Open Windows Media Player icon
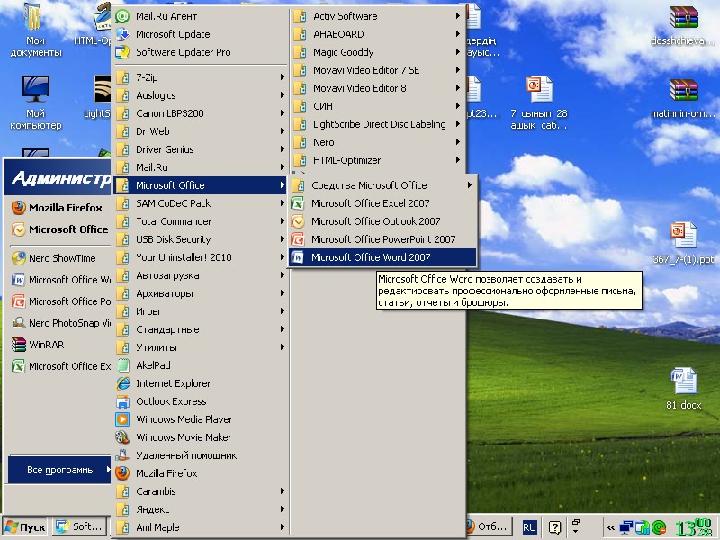The height and width of the screenshot is (540, 720). coord(122,420)
